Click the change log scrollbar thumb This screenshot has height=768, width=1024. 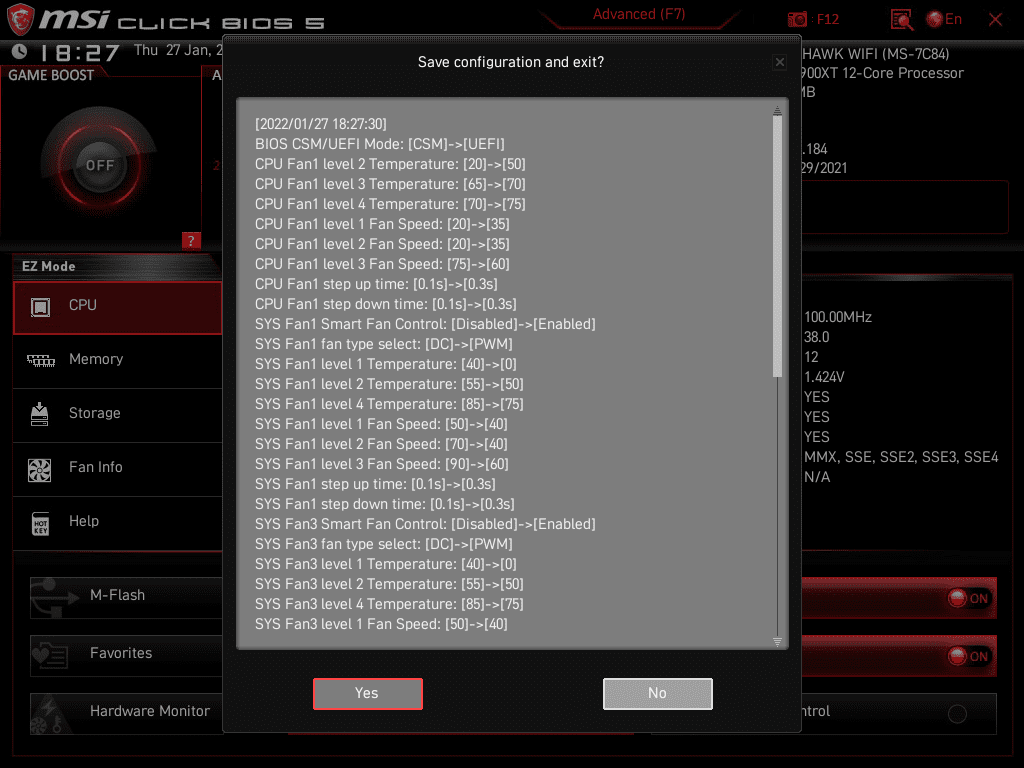[x=777, y=247]
